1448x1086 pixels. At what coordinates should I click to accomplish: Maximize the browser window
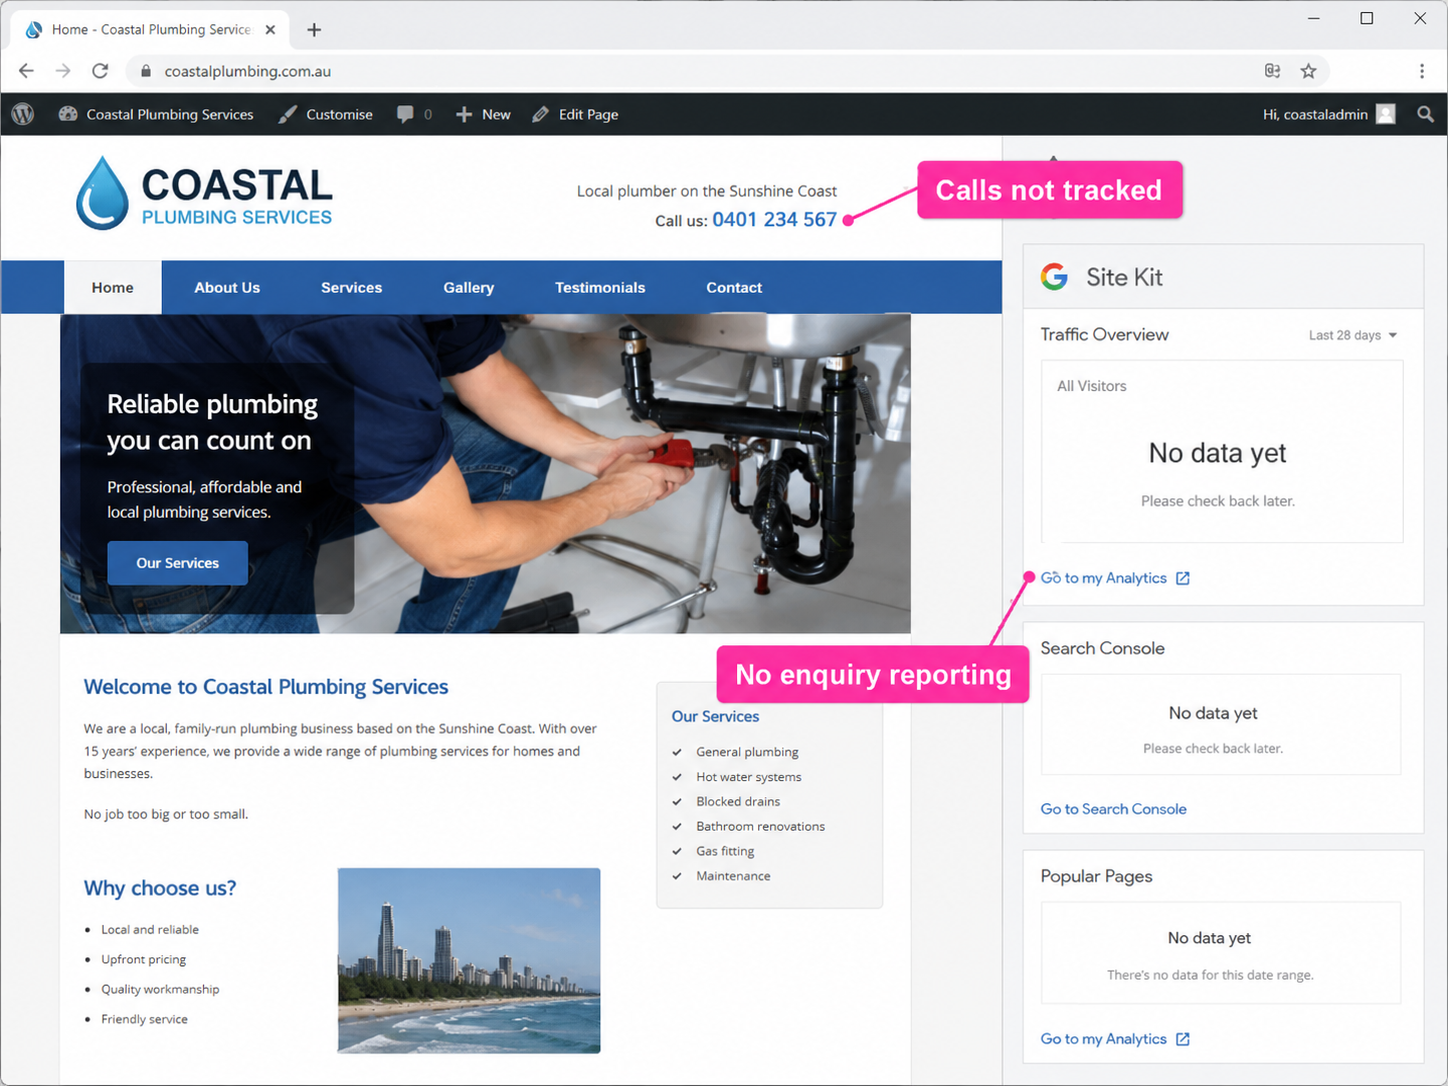(x=1367, y=18)
